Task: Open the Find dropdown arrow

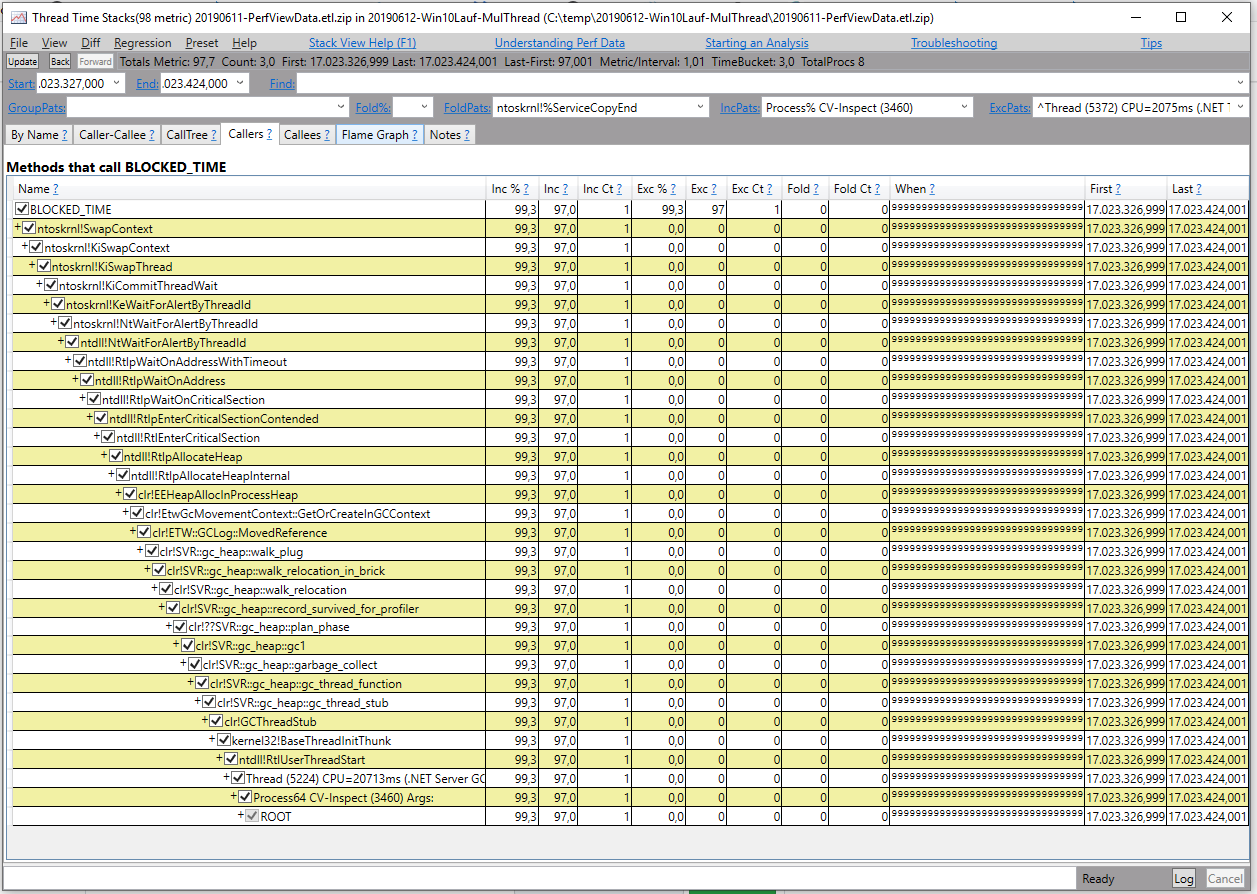Action: pos(1241,84)
